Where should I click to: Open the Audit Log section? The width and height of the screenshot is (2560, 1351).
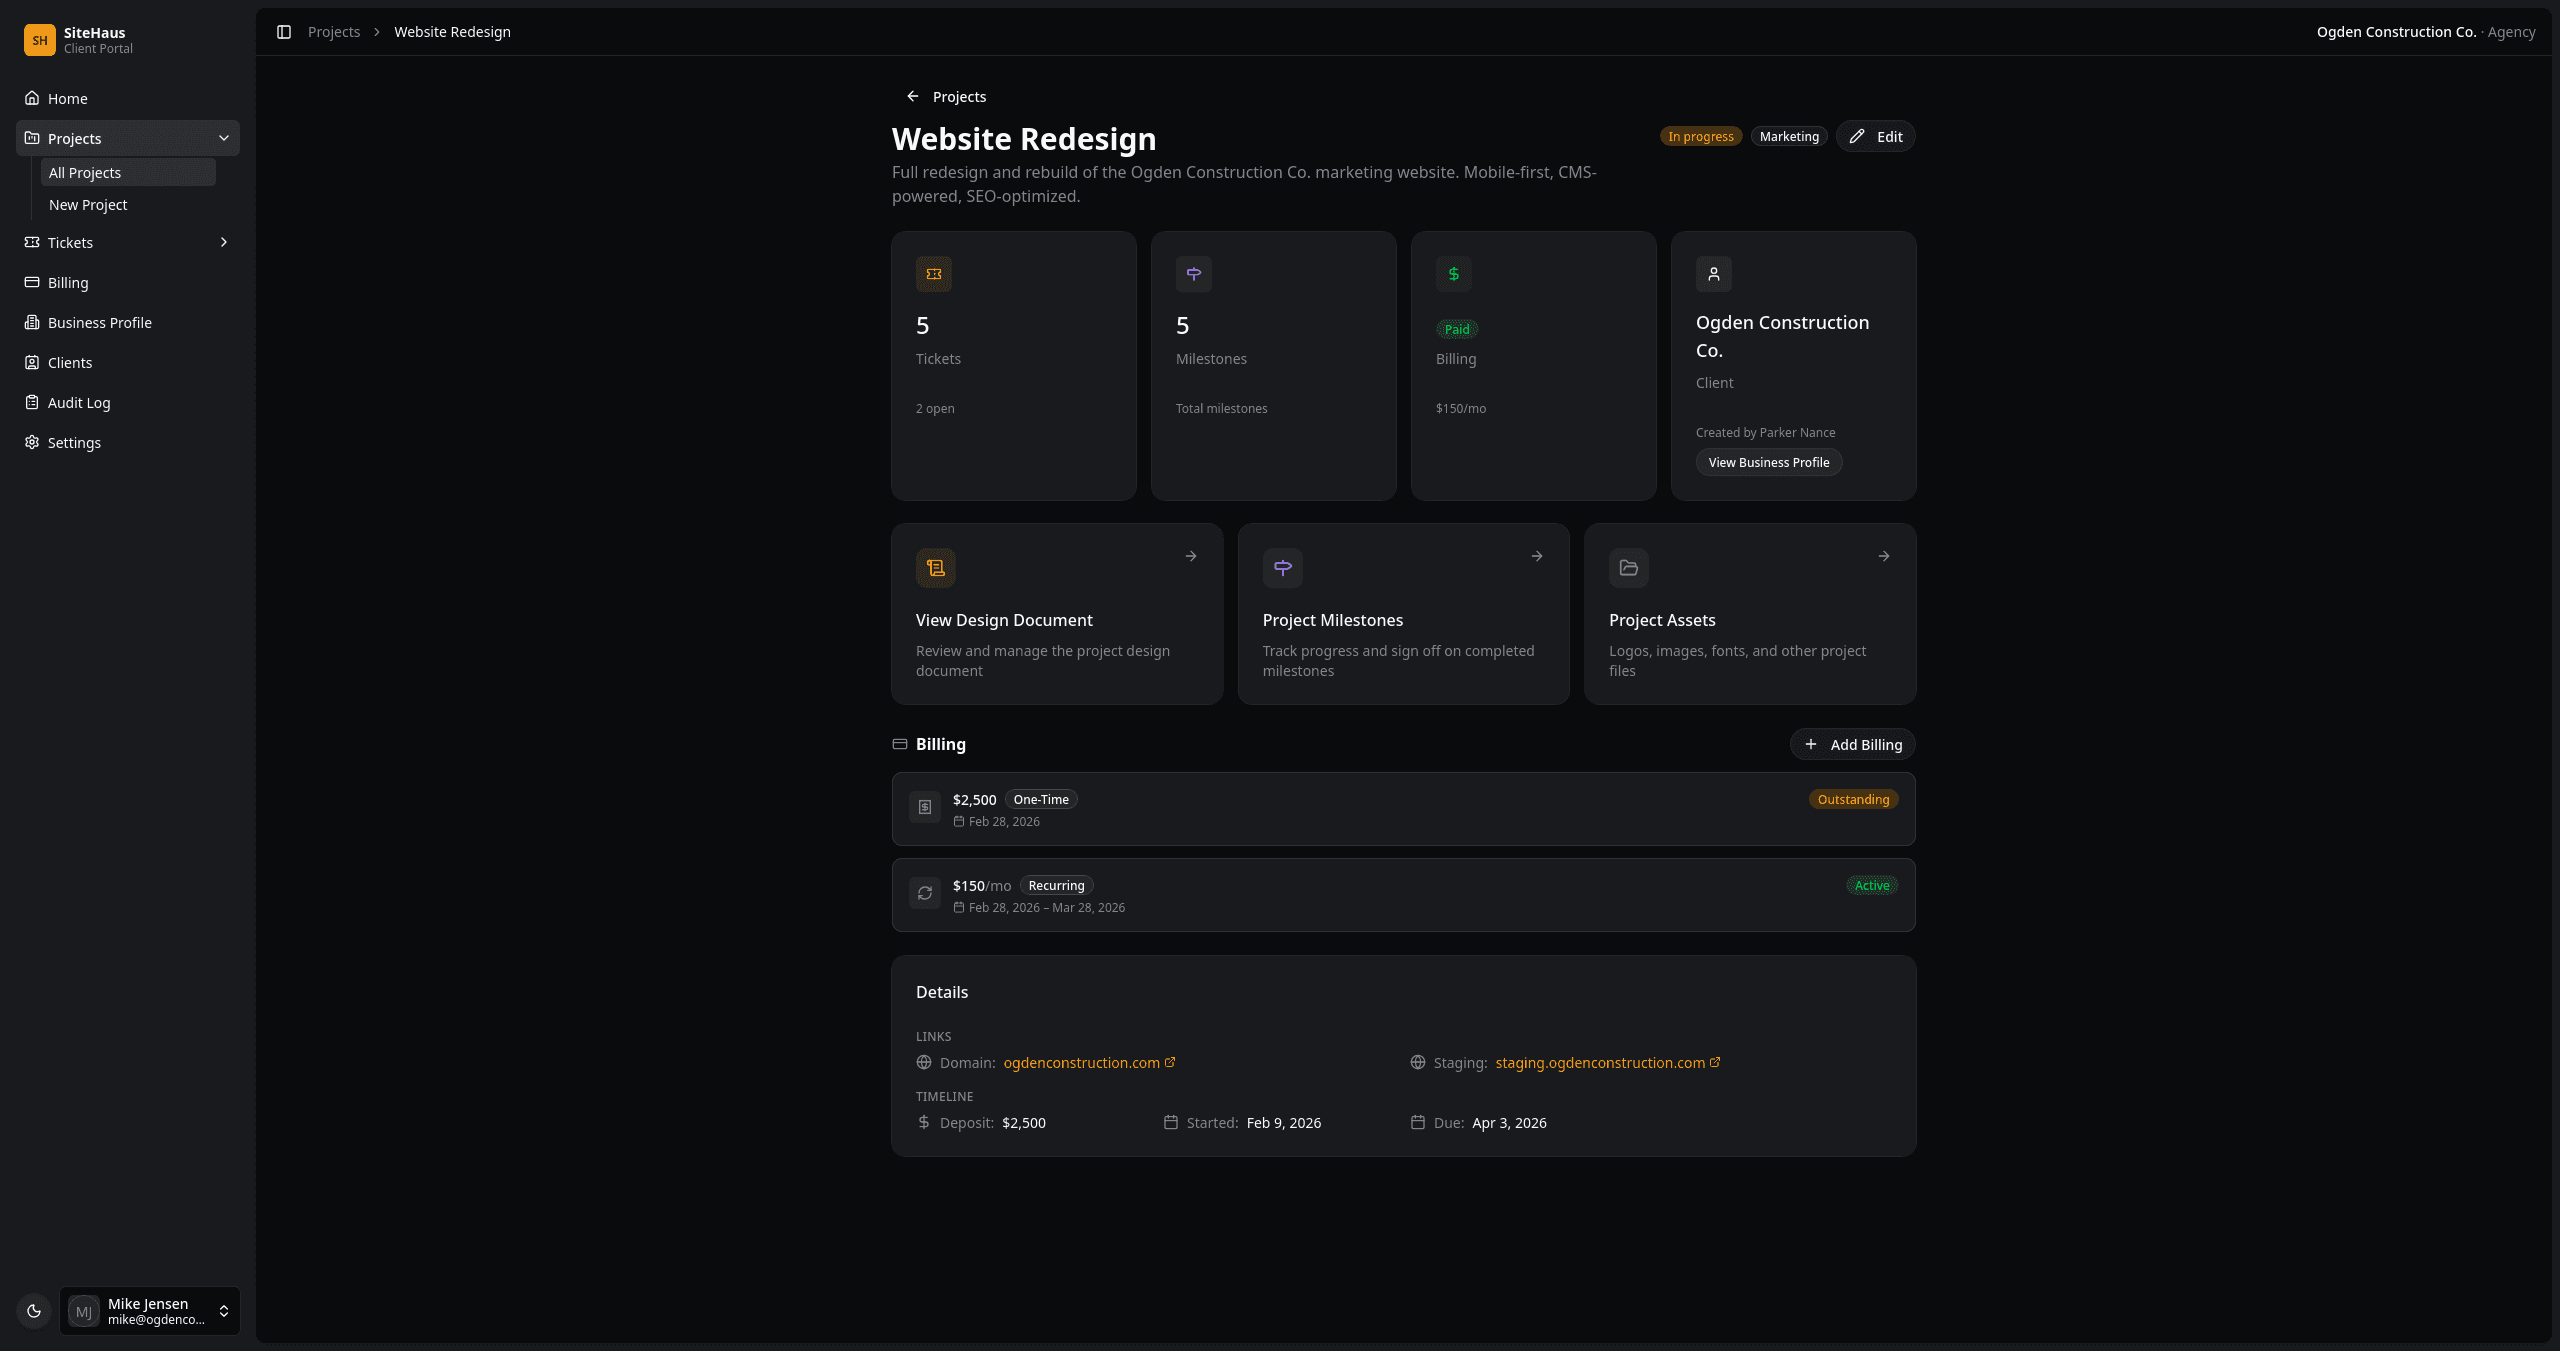tap(79, 402)
